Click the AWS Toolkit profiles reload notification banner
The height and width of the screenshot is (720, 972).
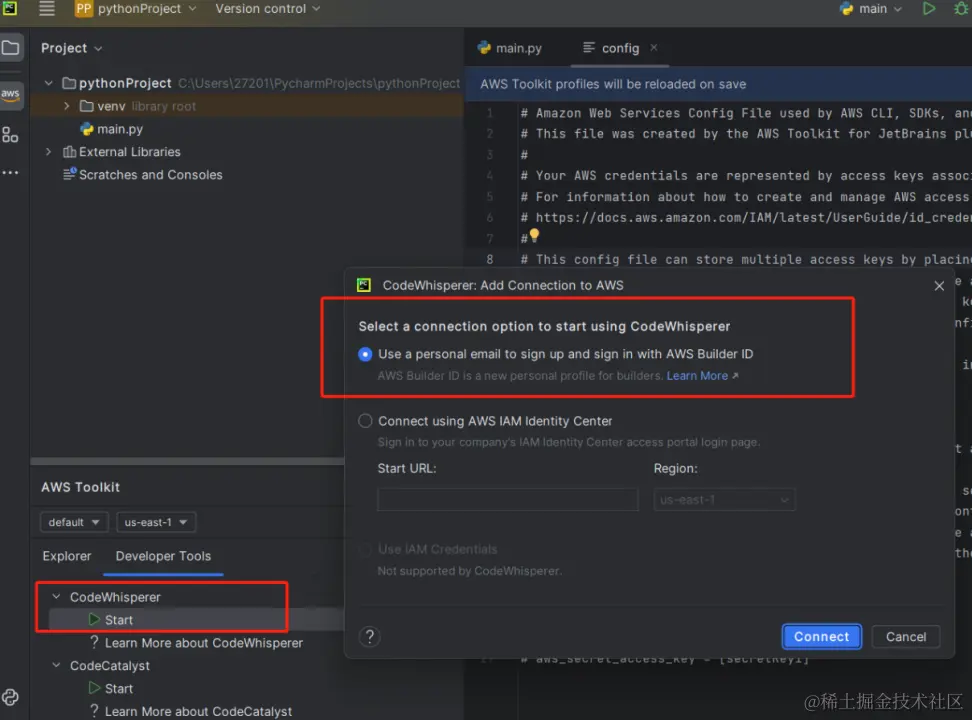point(718,84)
